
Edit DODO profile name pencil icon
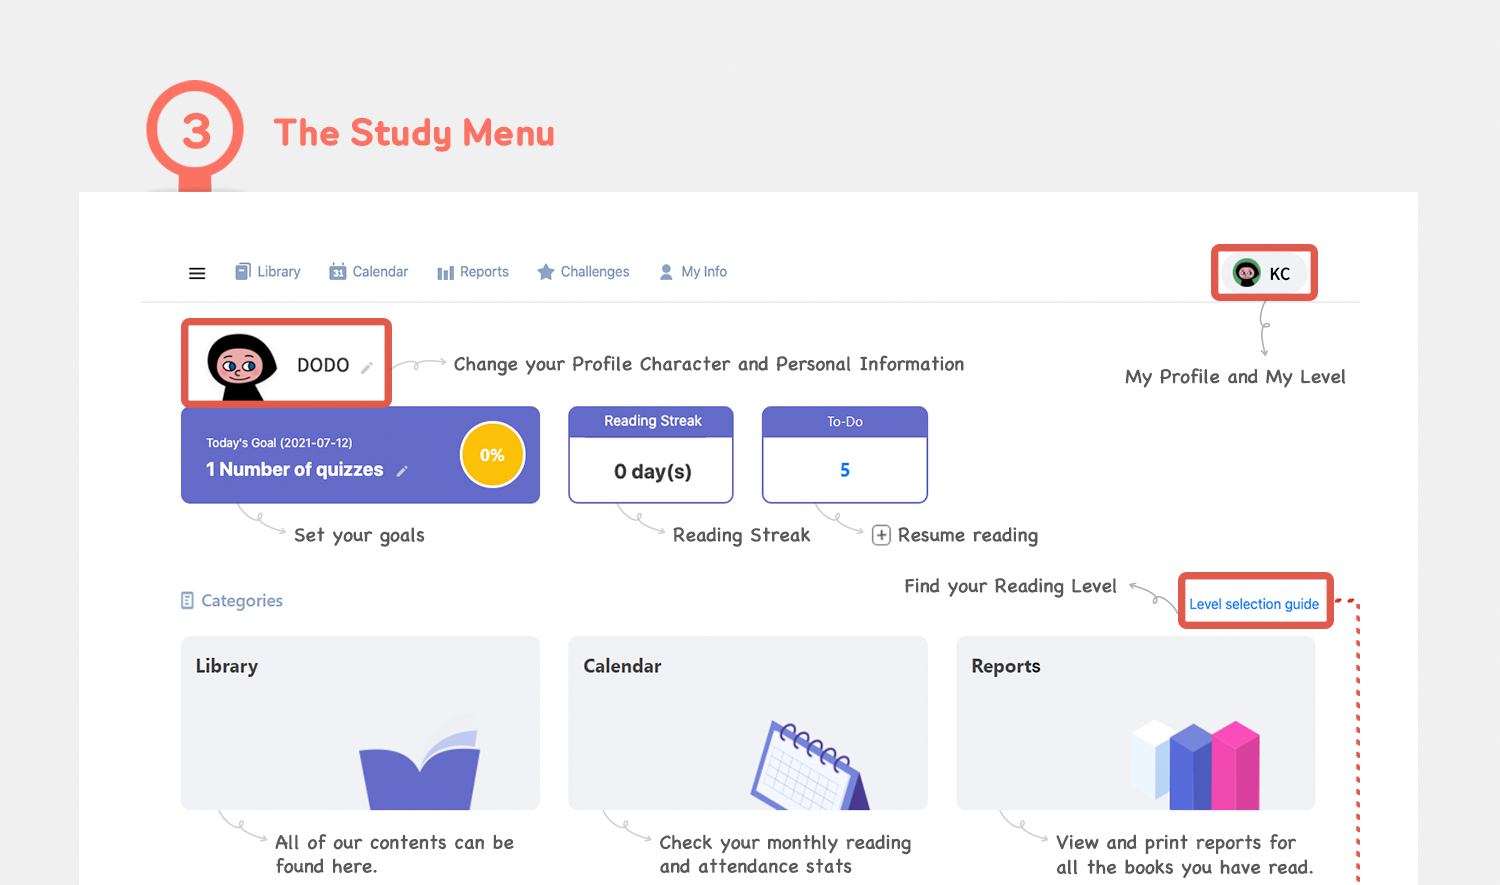pos(367,367)
